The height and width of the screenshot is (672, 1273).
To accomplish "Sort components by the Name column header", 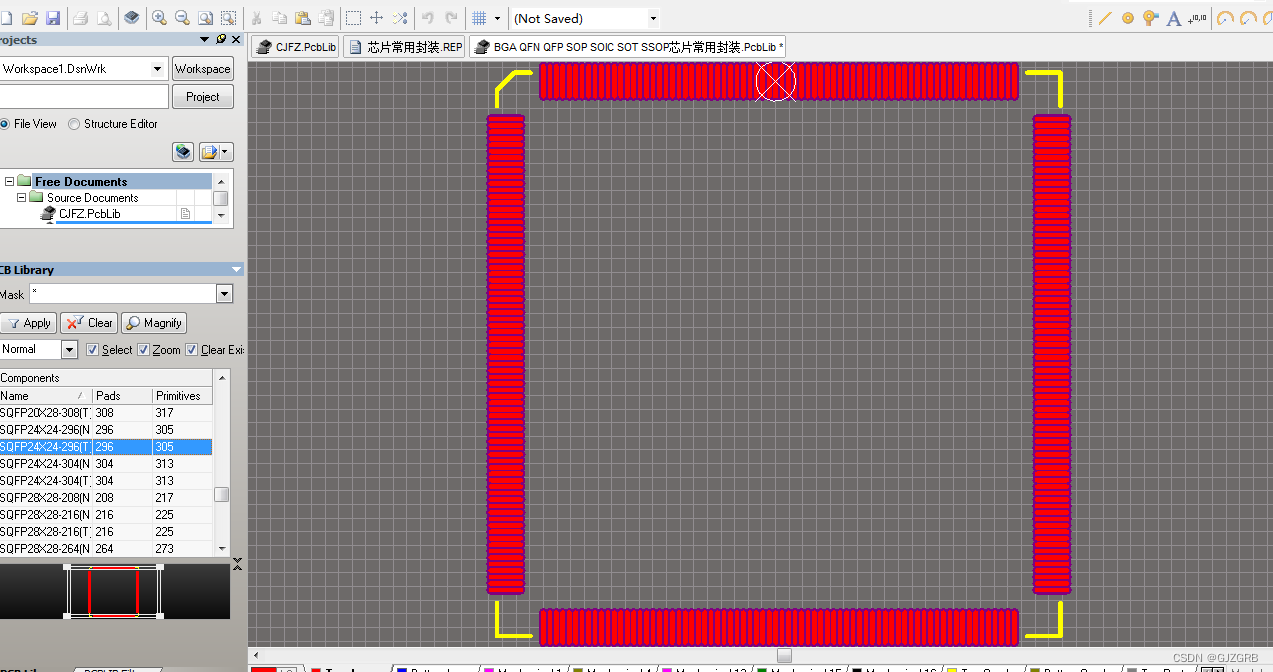I will pos(46,396).
